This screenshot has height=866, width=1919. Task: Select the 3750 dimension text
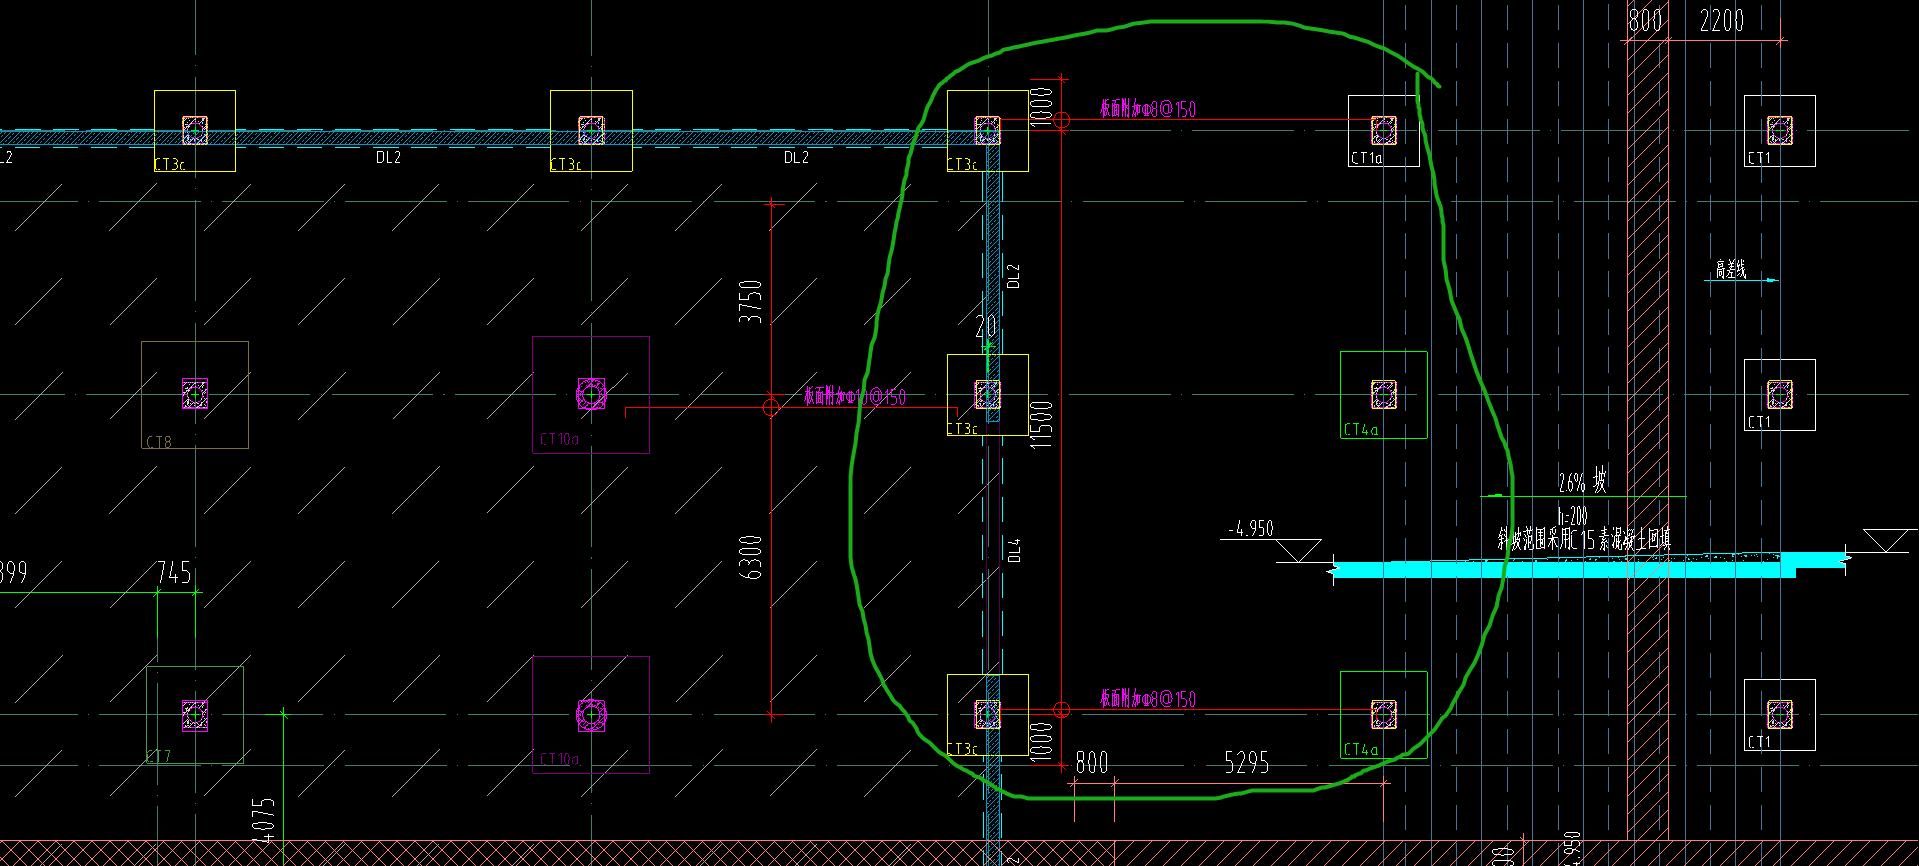coord(751,301)
